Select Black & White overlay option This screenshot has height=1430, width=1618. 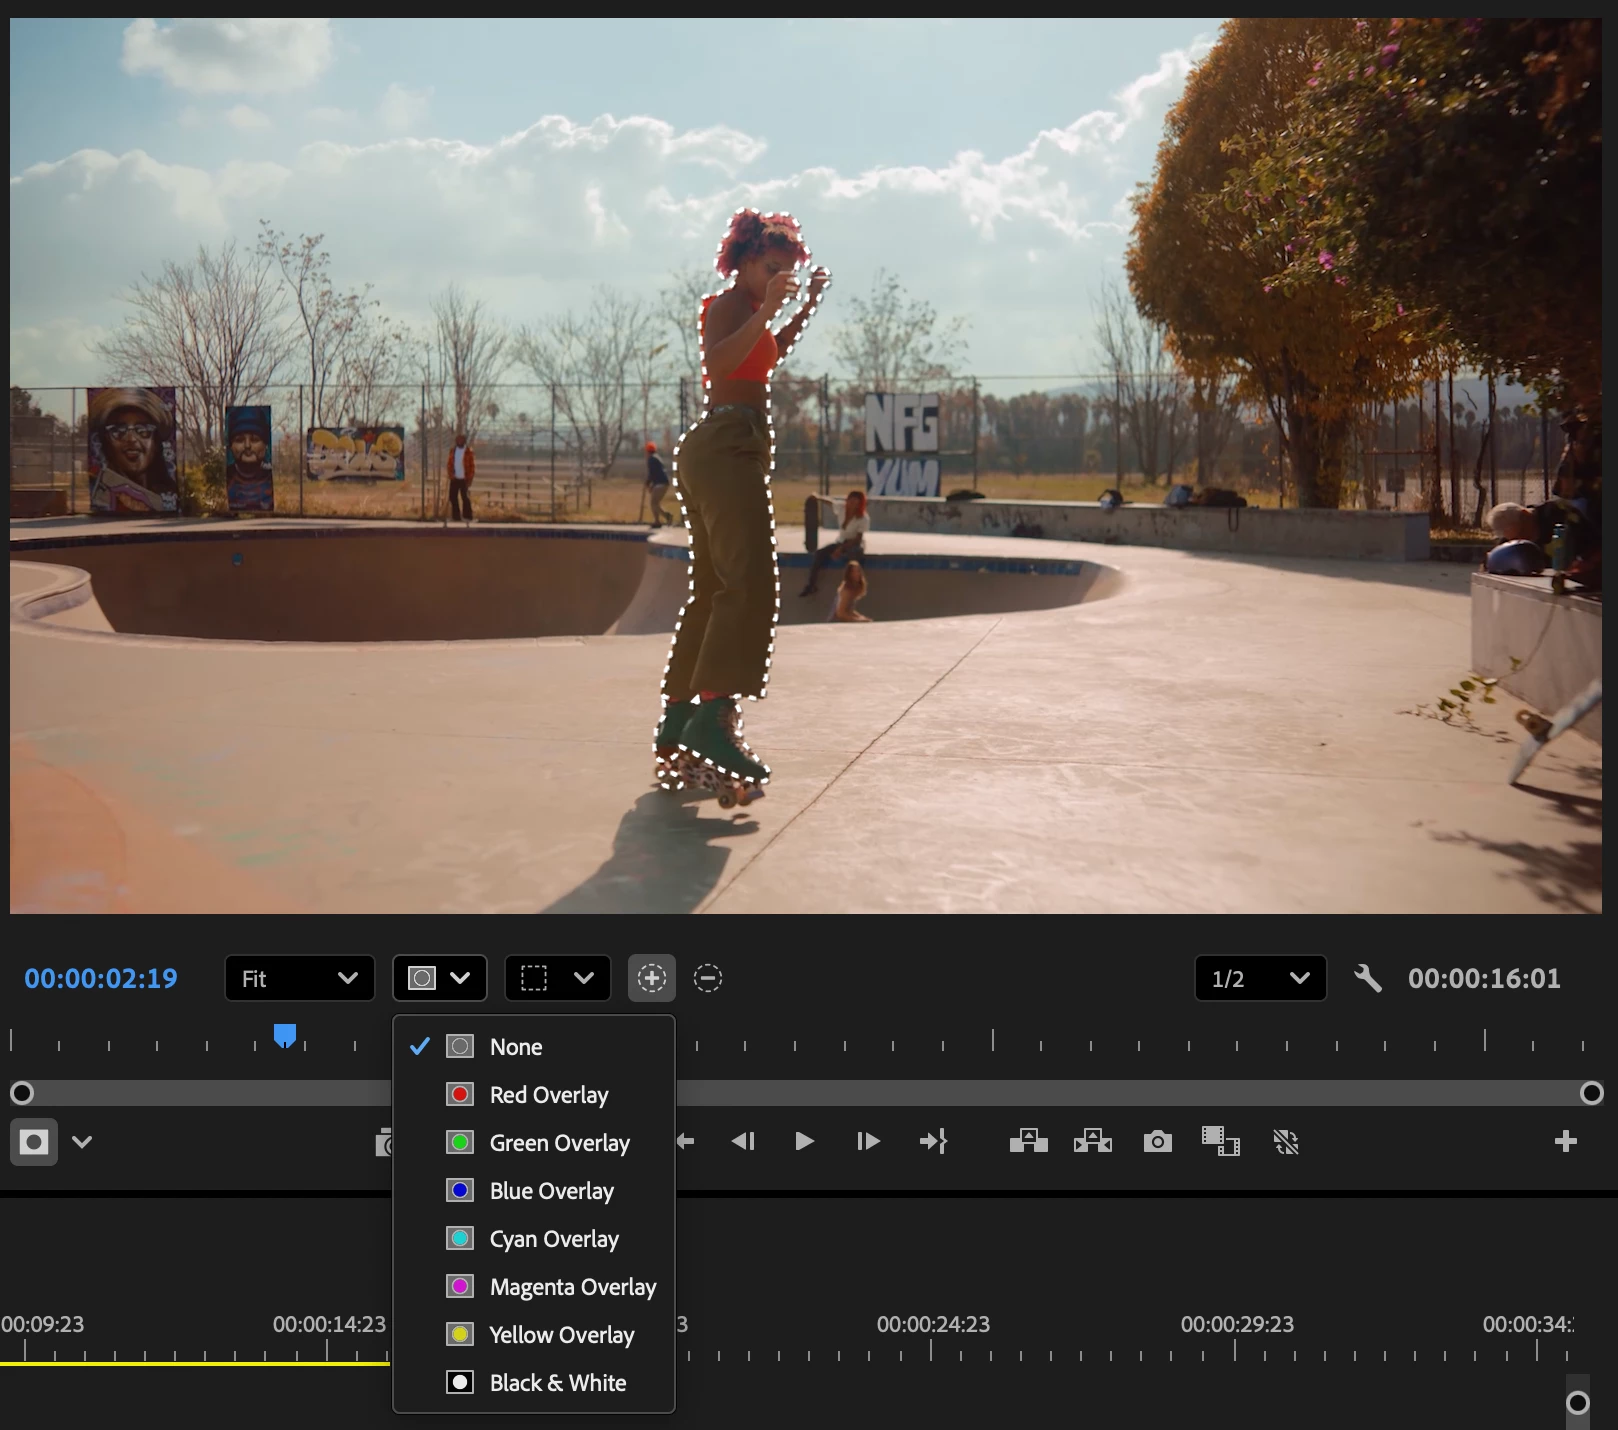pyautogui.click(x=557, y=1383)
